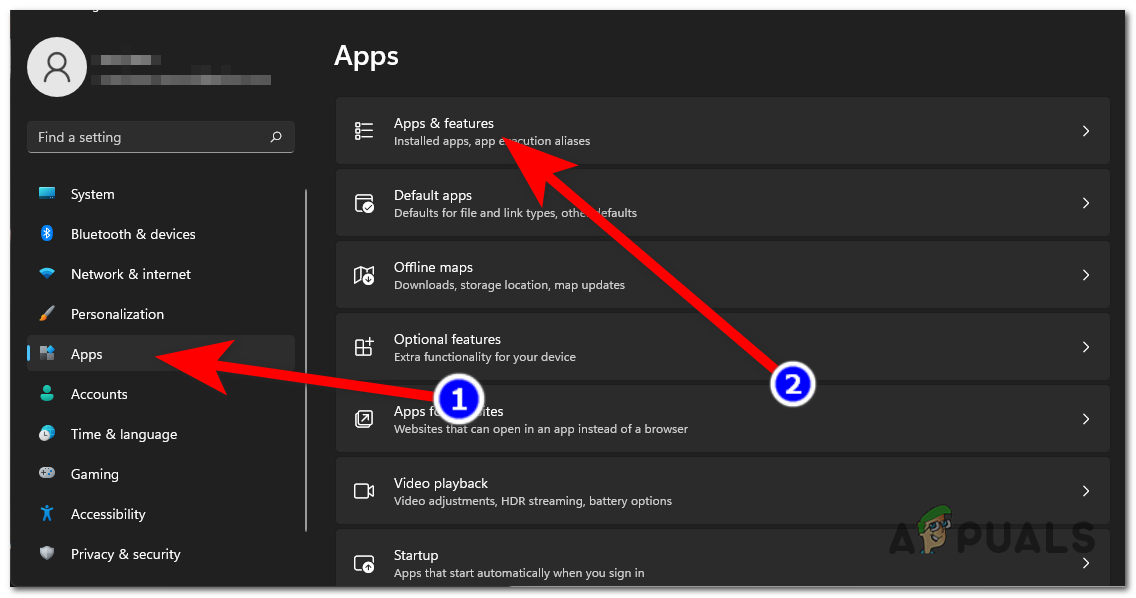This screenshot has height=598, width=1136.
Task: Click 'Downloads, storage location, map updates' text
Action: coord(509,285)
